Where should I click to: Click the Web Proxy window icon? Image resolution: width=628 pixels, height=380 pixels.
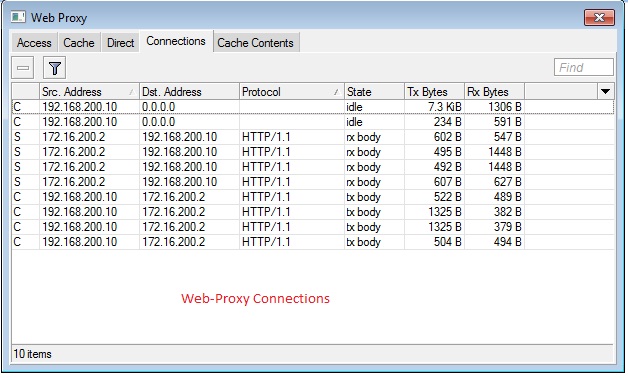click(18, 17)
